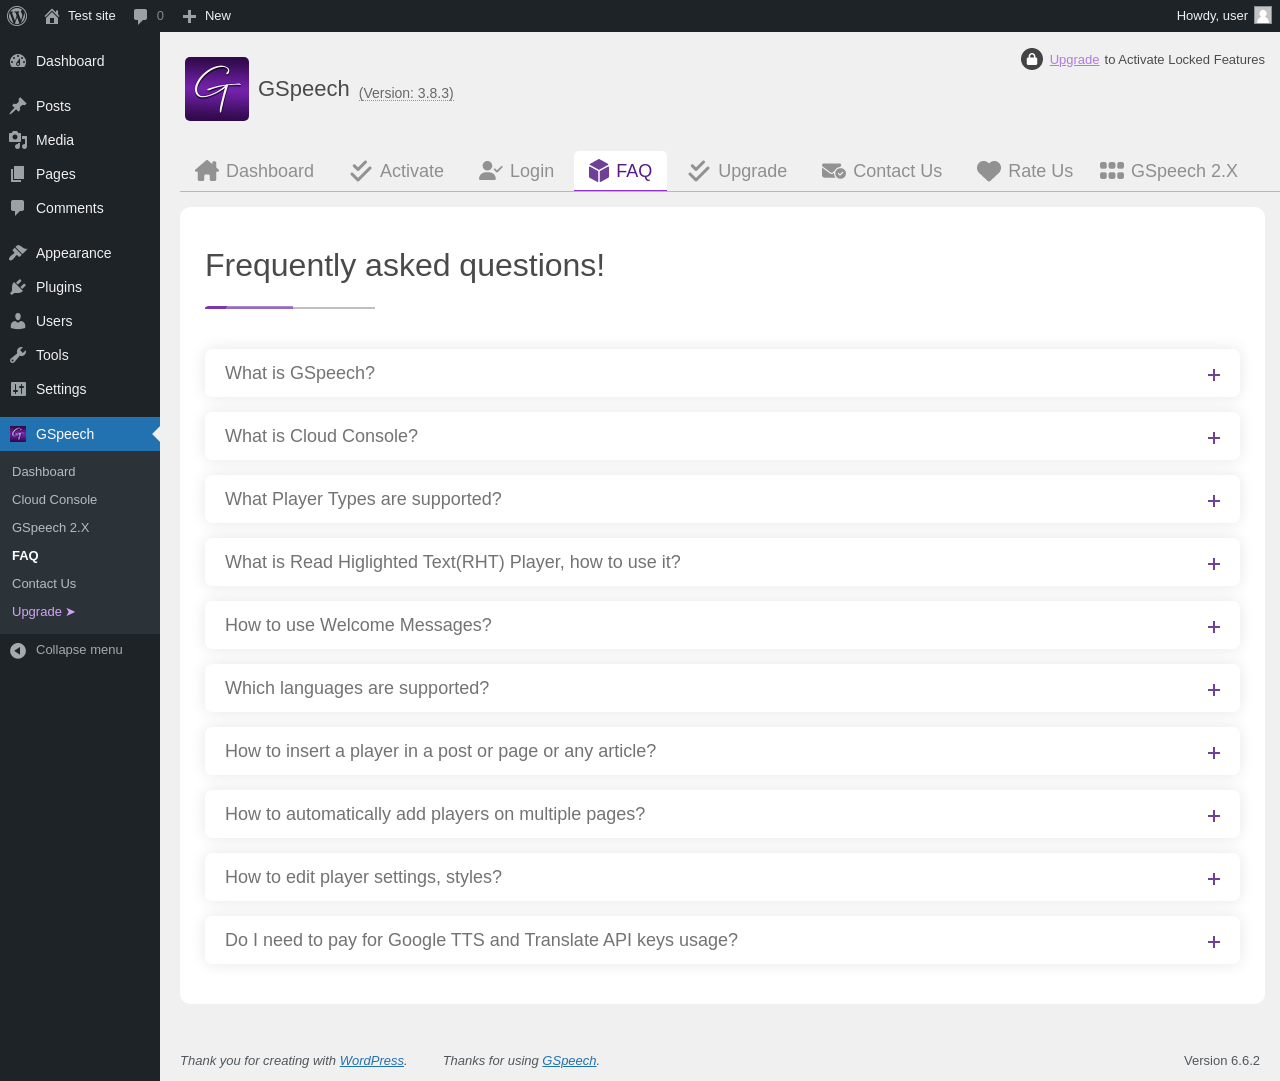Click the user-check icon on Login tab

coord(490,171)
